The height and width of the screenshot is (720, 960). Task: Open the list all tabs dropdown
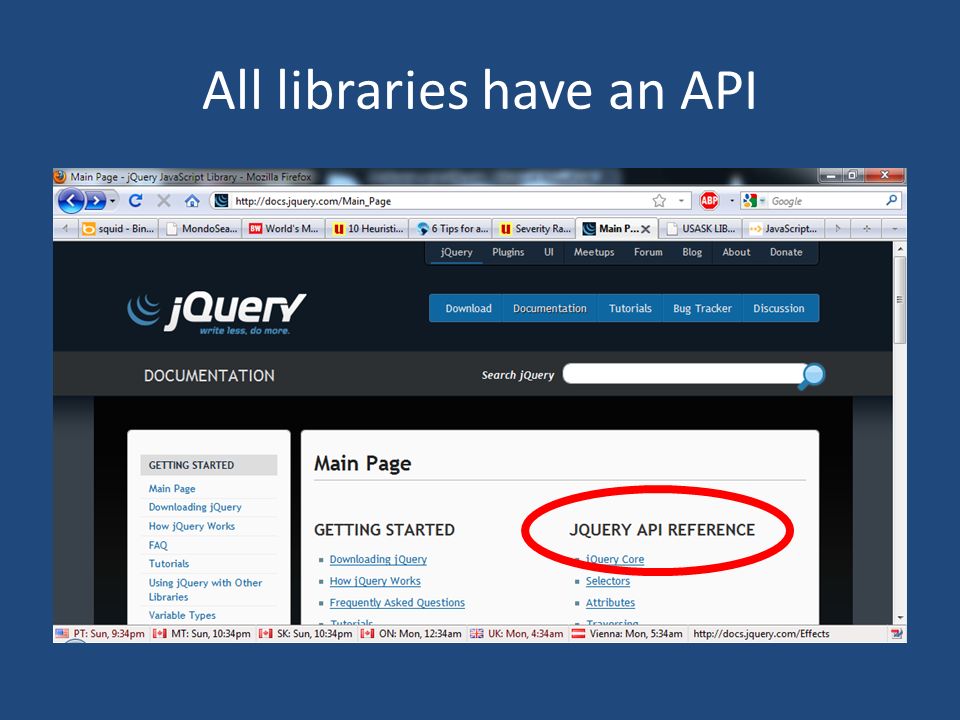pos(894,228)
